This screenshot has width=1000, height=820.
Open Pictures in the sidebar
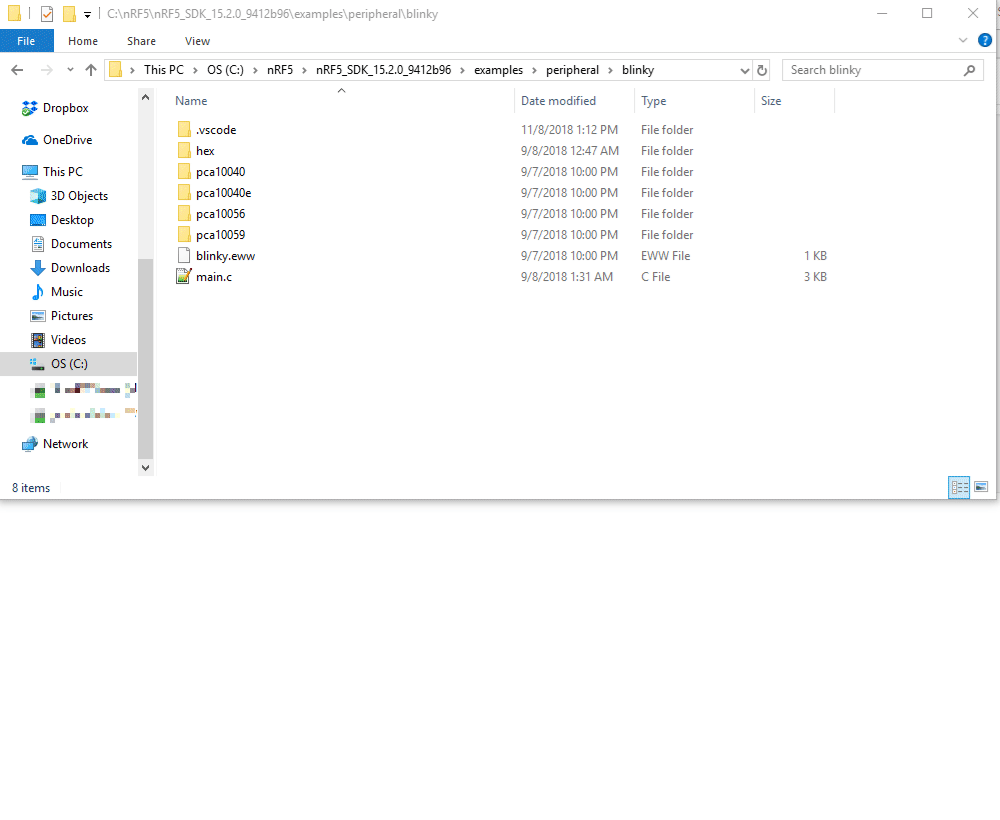(x=61, y=316)
